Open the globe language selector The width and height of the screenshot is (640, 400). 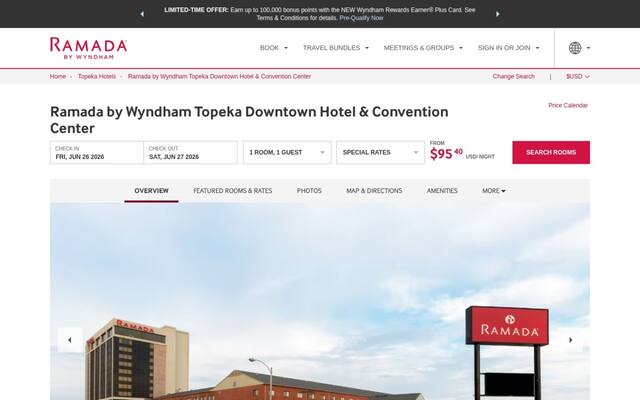tap(579, 48)
